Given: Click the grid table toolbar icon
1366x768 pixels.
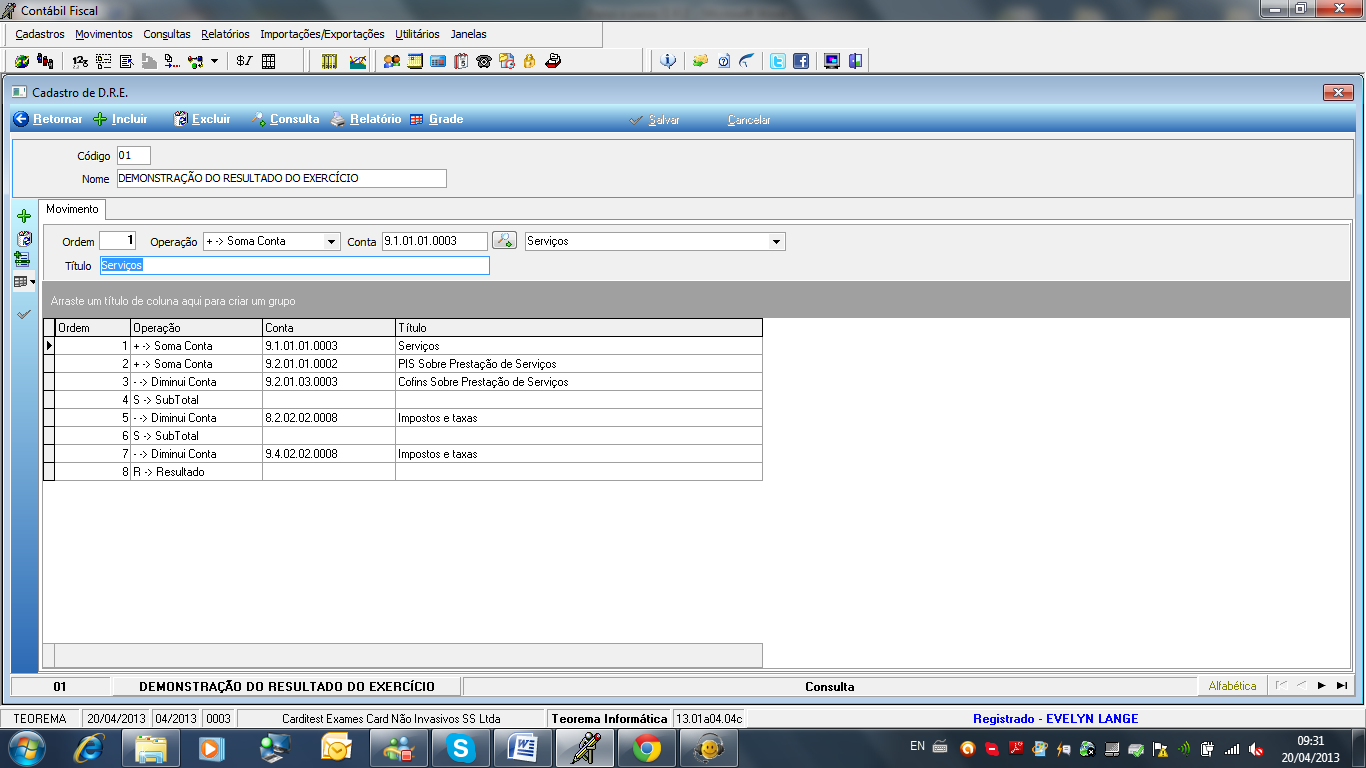Looking at the screenshot, I should [268, 61].
